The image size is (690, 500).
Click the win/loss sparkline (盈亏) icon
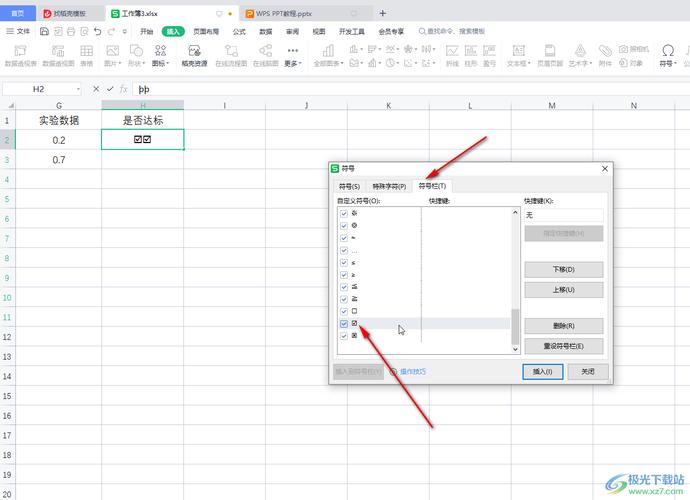coord(489,55)
